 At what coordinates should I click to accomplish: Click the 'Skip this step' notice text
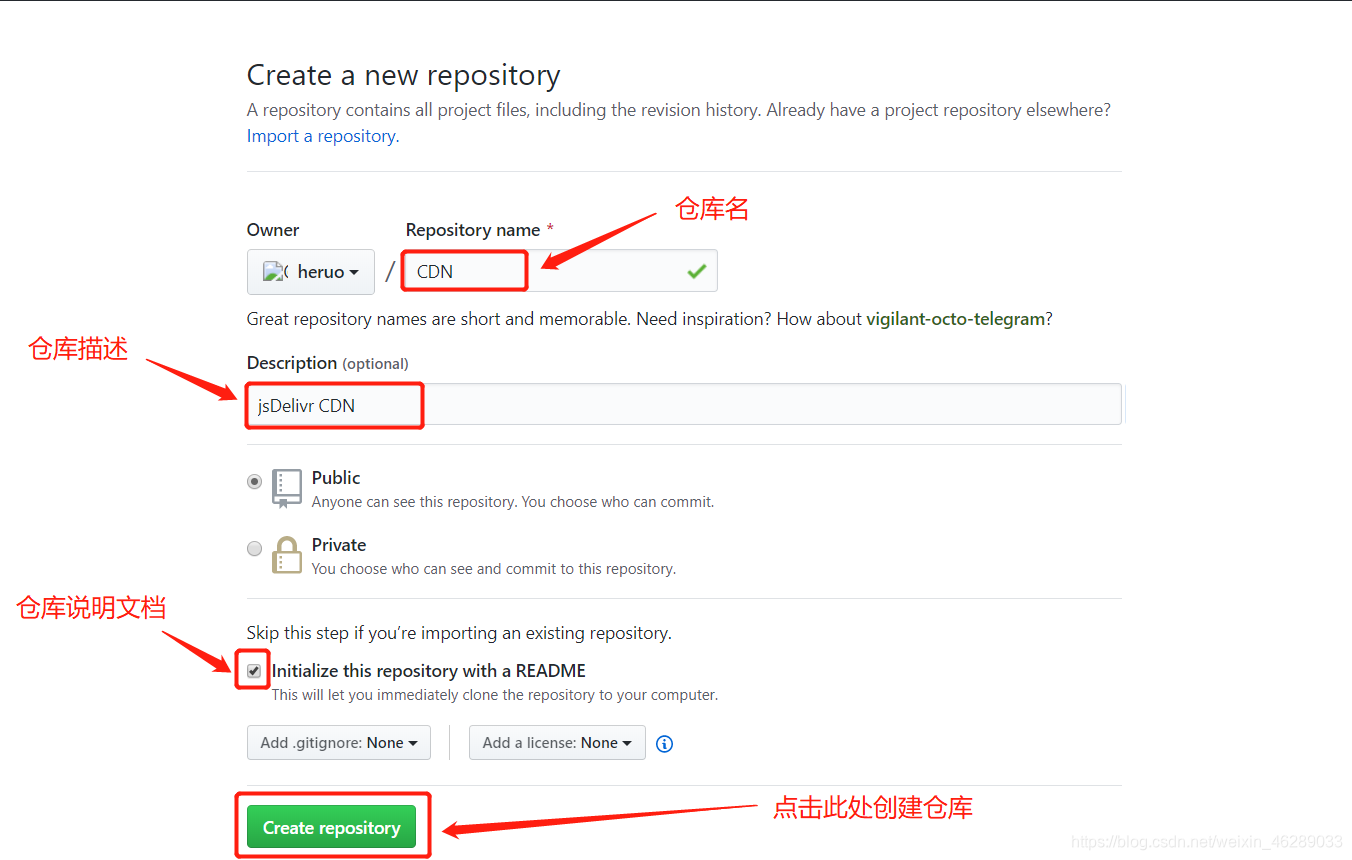click(x=459, y=633)
